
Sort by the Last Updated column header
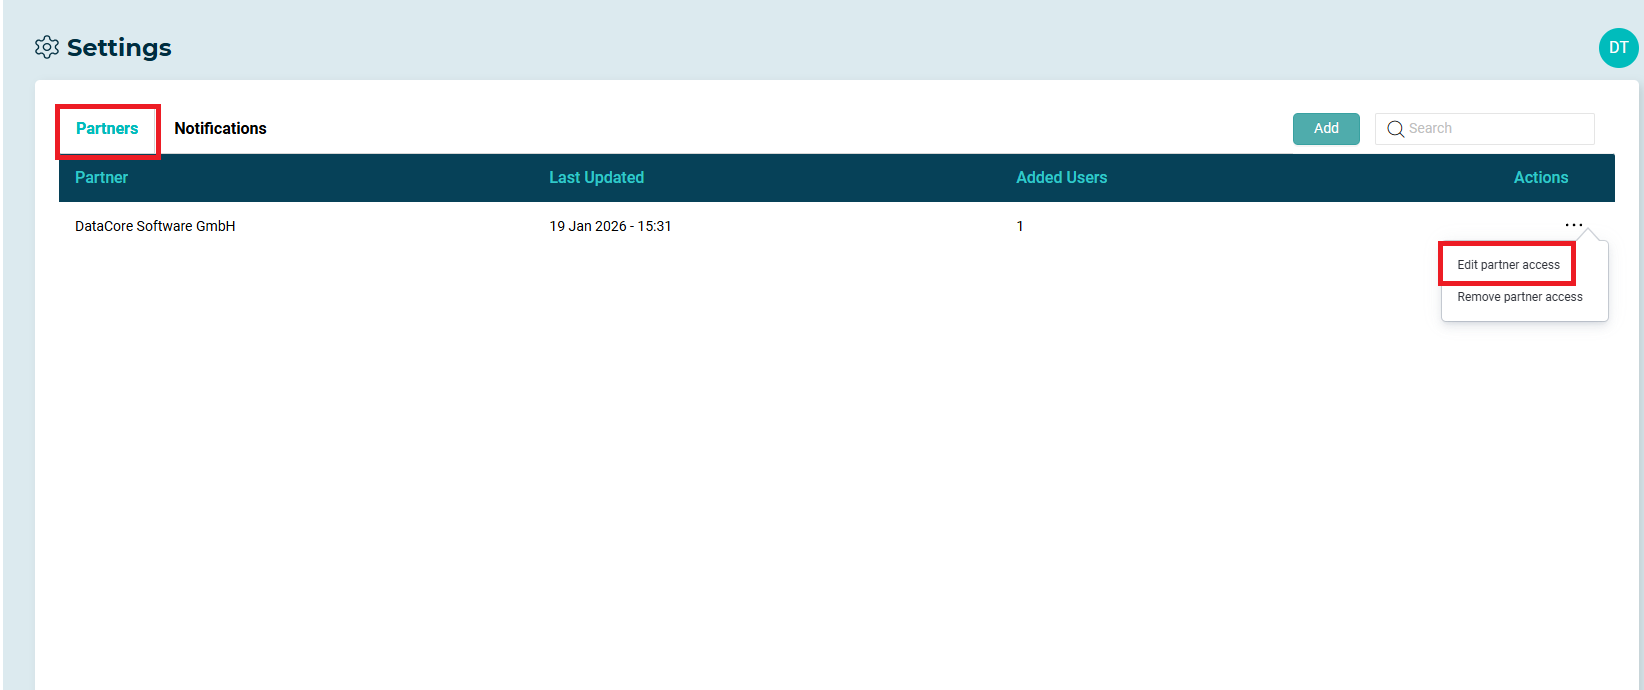tap(596, 178)
